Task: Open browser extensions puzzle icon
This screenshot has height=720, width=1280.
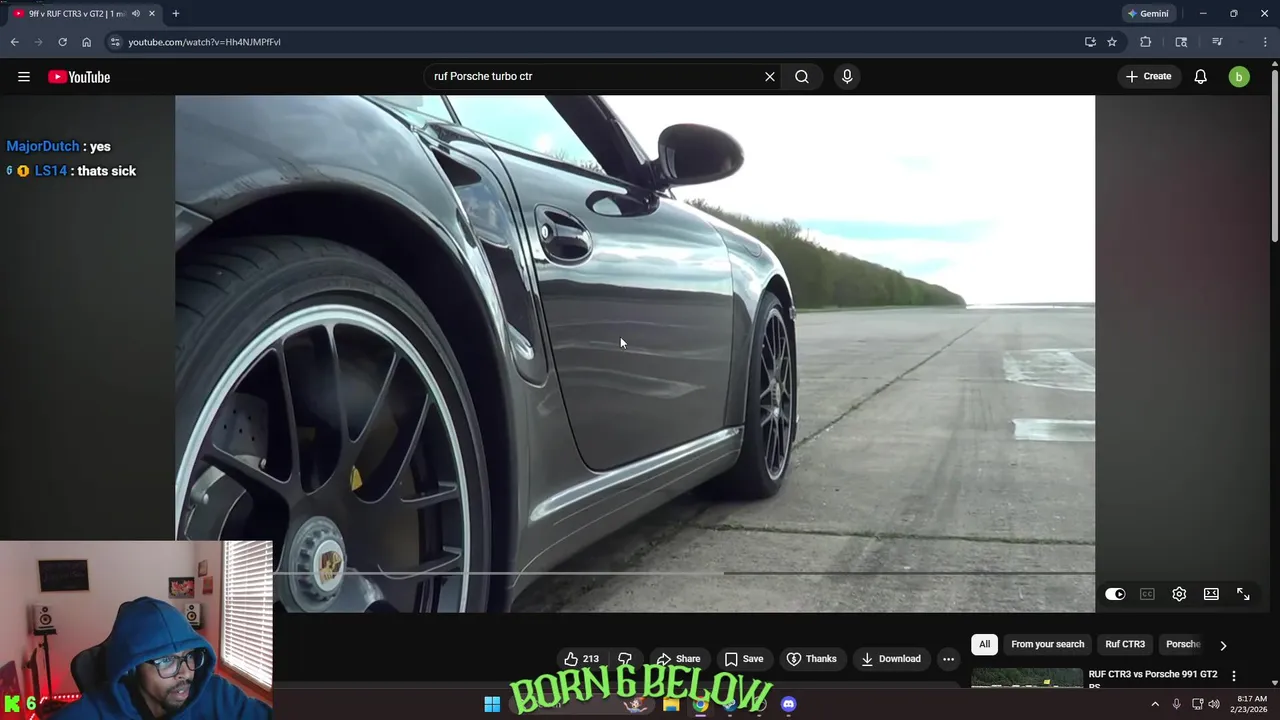Action: click(1146, 42)
